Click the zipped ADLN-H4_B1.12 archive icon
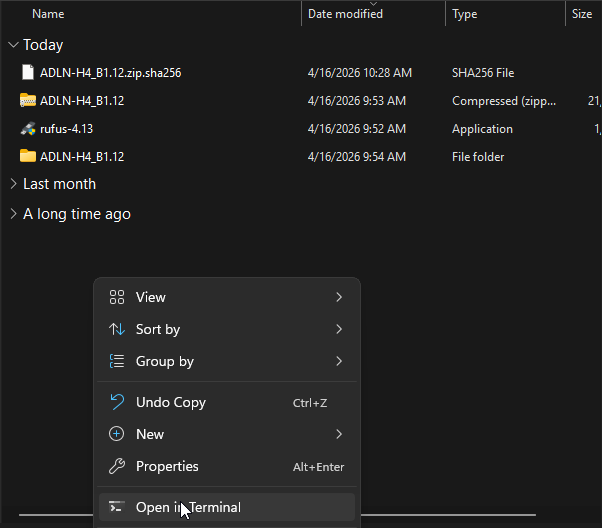Screen dimensions: 602x528 (x=28, y=101)
